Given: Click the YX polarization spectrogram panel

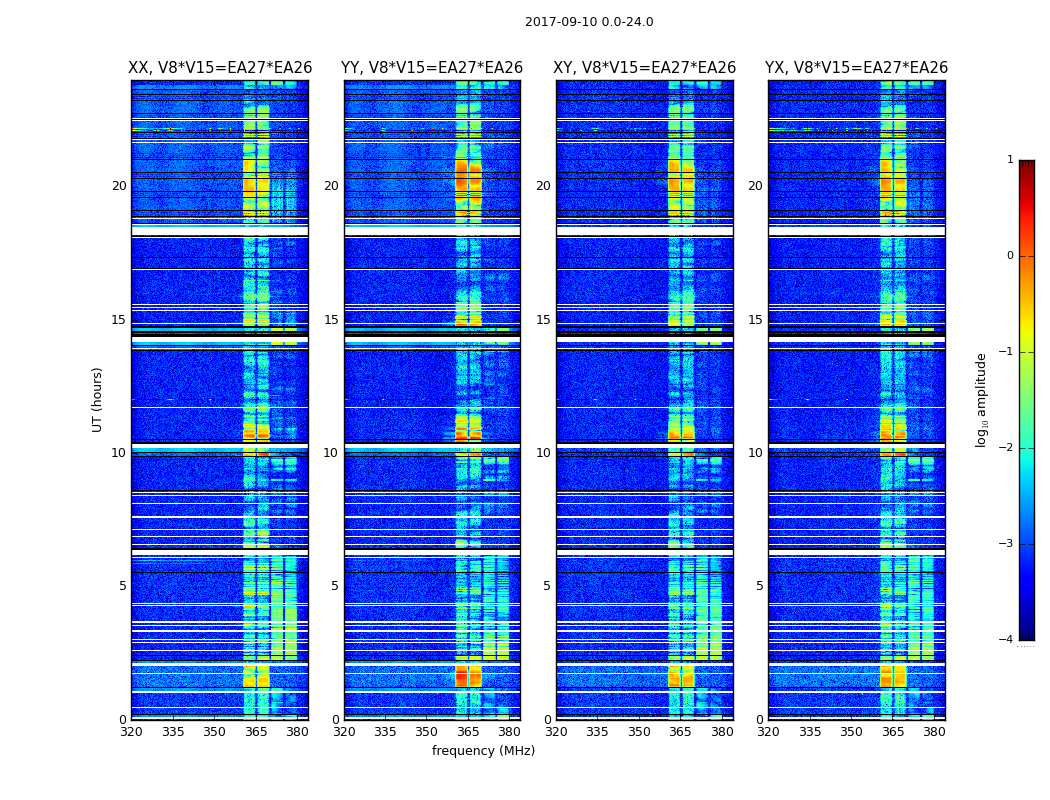Looking at the screenshot, I should 856,400.
